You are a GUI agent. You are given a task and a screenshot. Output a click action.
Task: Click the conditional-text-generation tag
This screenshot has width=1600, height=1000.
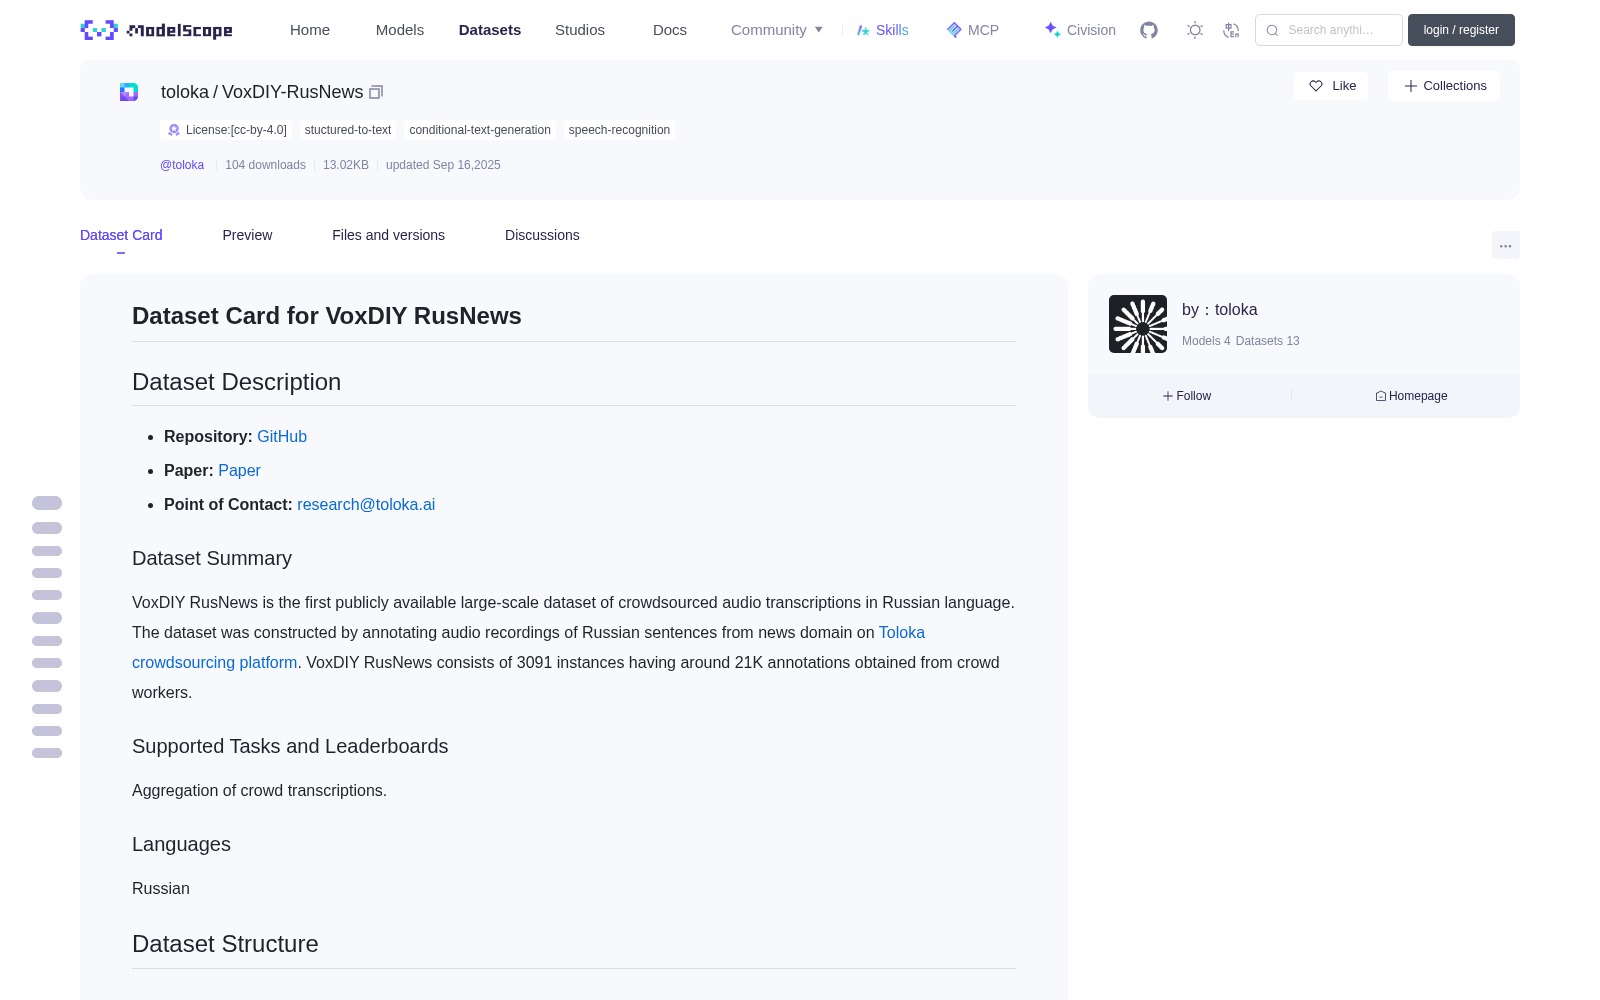click(480, 130)
